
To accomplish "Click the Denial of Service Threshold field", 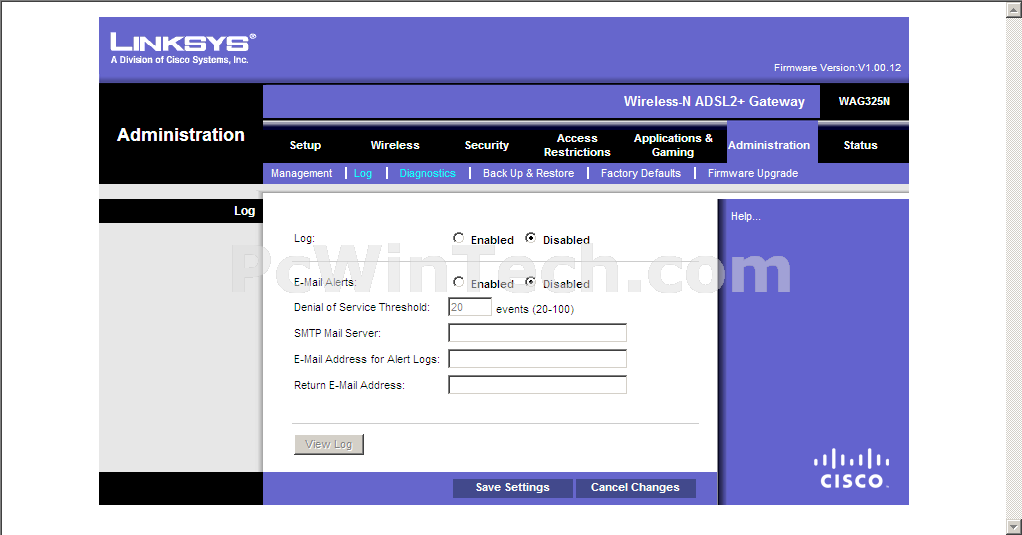I will pyautogui.click(x=470, y=307).
